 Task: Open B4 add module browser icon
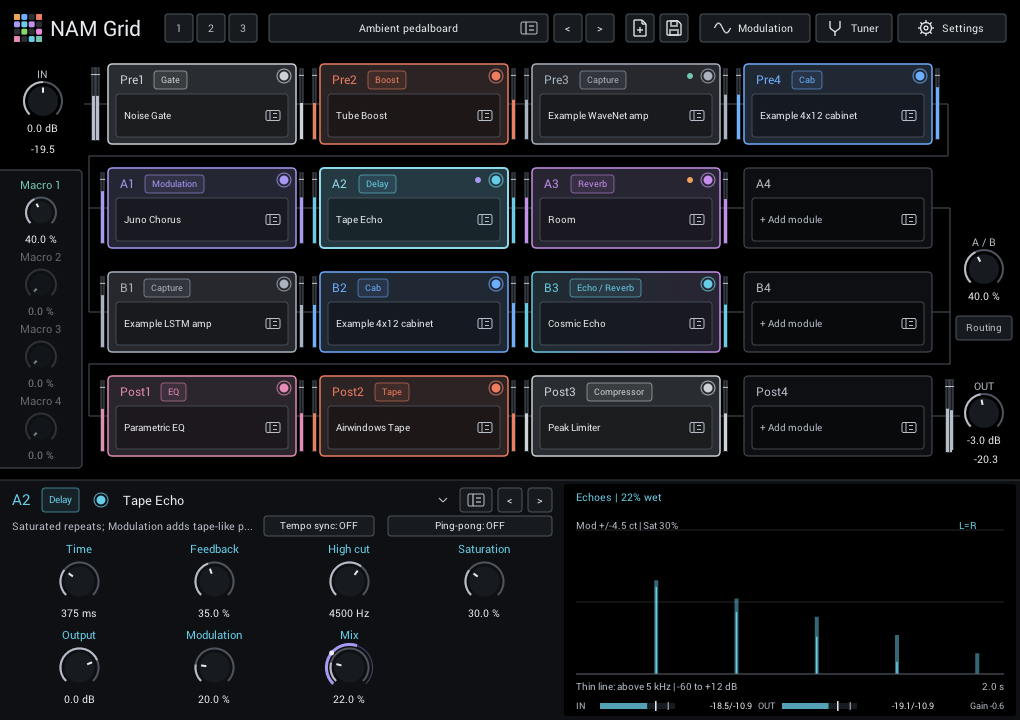click(909, 323)
